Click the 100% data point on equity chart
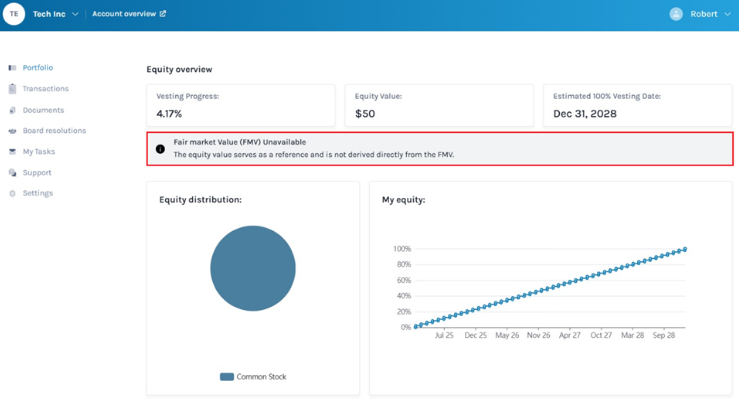 pos(685,249)
